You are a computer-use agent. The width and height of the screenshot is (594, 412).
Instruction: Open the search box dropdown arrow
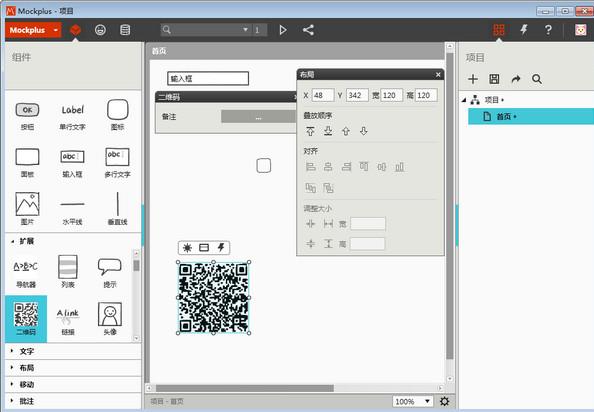tap(245, 30)
